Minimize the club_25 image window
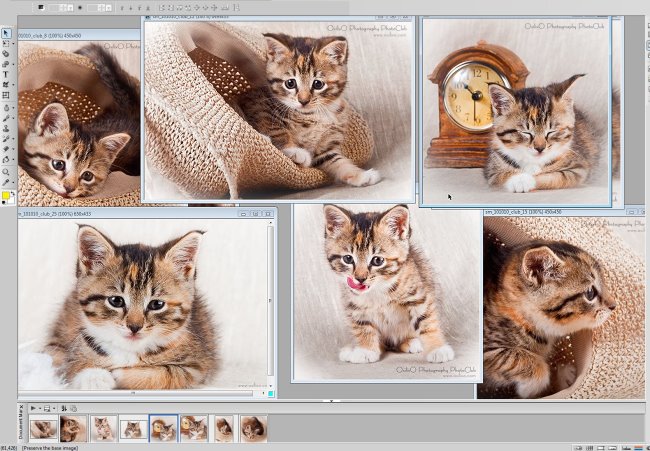This screenshot has width=650, height=451. pyautogui.click(x=243, y=214)
